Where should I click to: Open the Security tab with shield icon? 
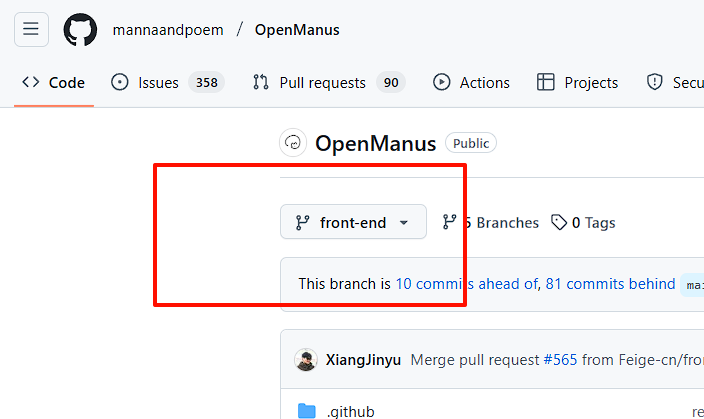(x=673, y=83)
